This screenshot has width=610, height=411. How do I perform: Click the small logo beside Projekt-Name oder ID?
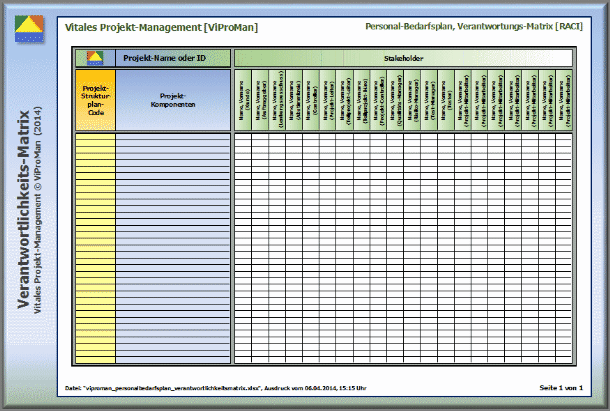[x=95, y=58]
